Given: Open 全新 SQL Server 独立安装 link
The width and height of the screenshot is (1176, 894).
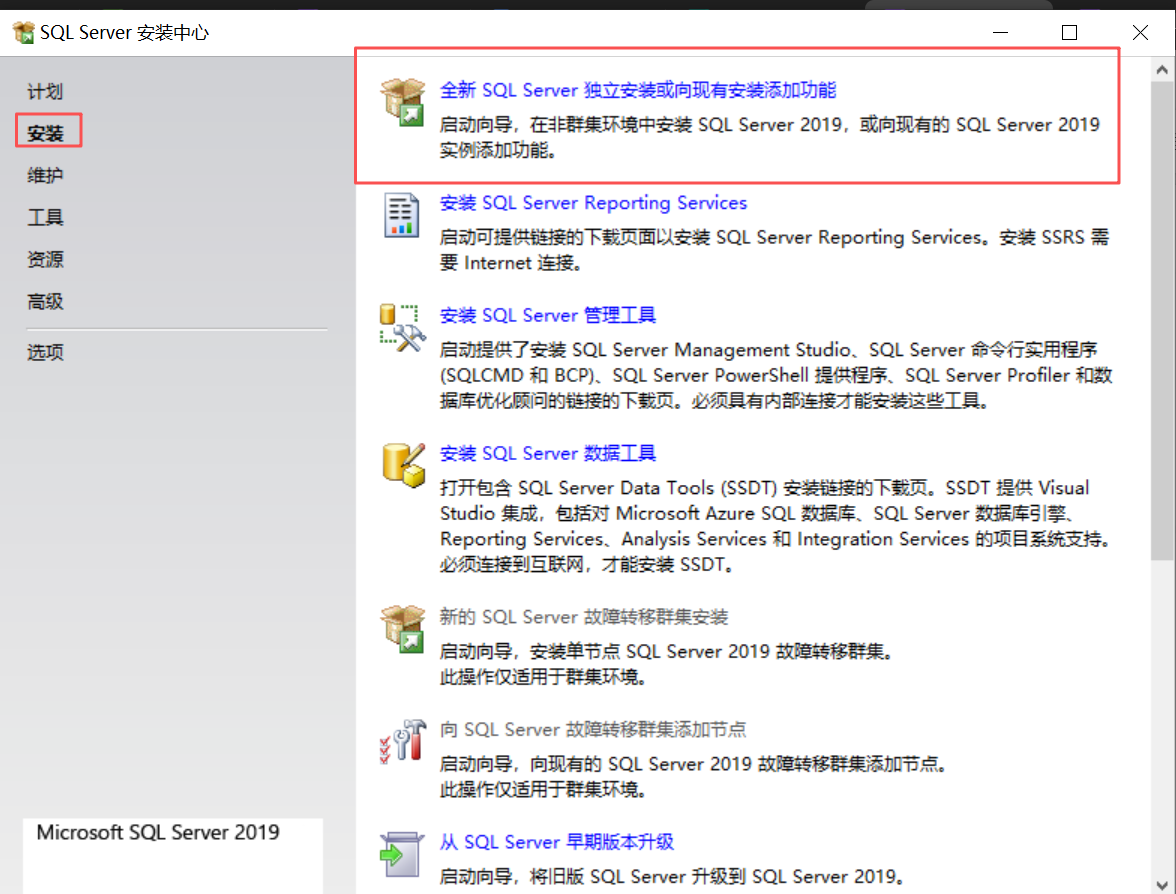Looking at the screenshot, I should pyautogui.click(x=638, y=90).
